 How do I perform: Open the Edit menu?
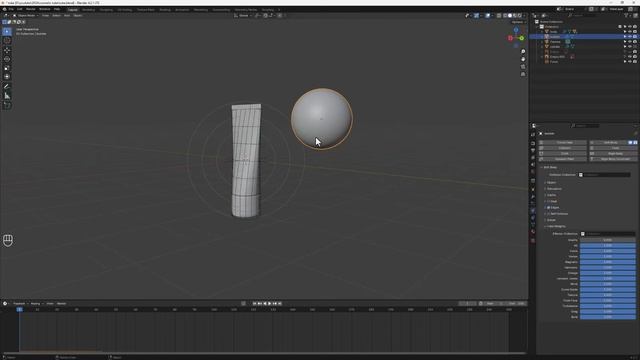20,9
